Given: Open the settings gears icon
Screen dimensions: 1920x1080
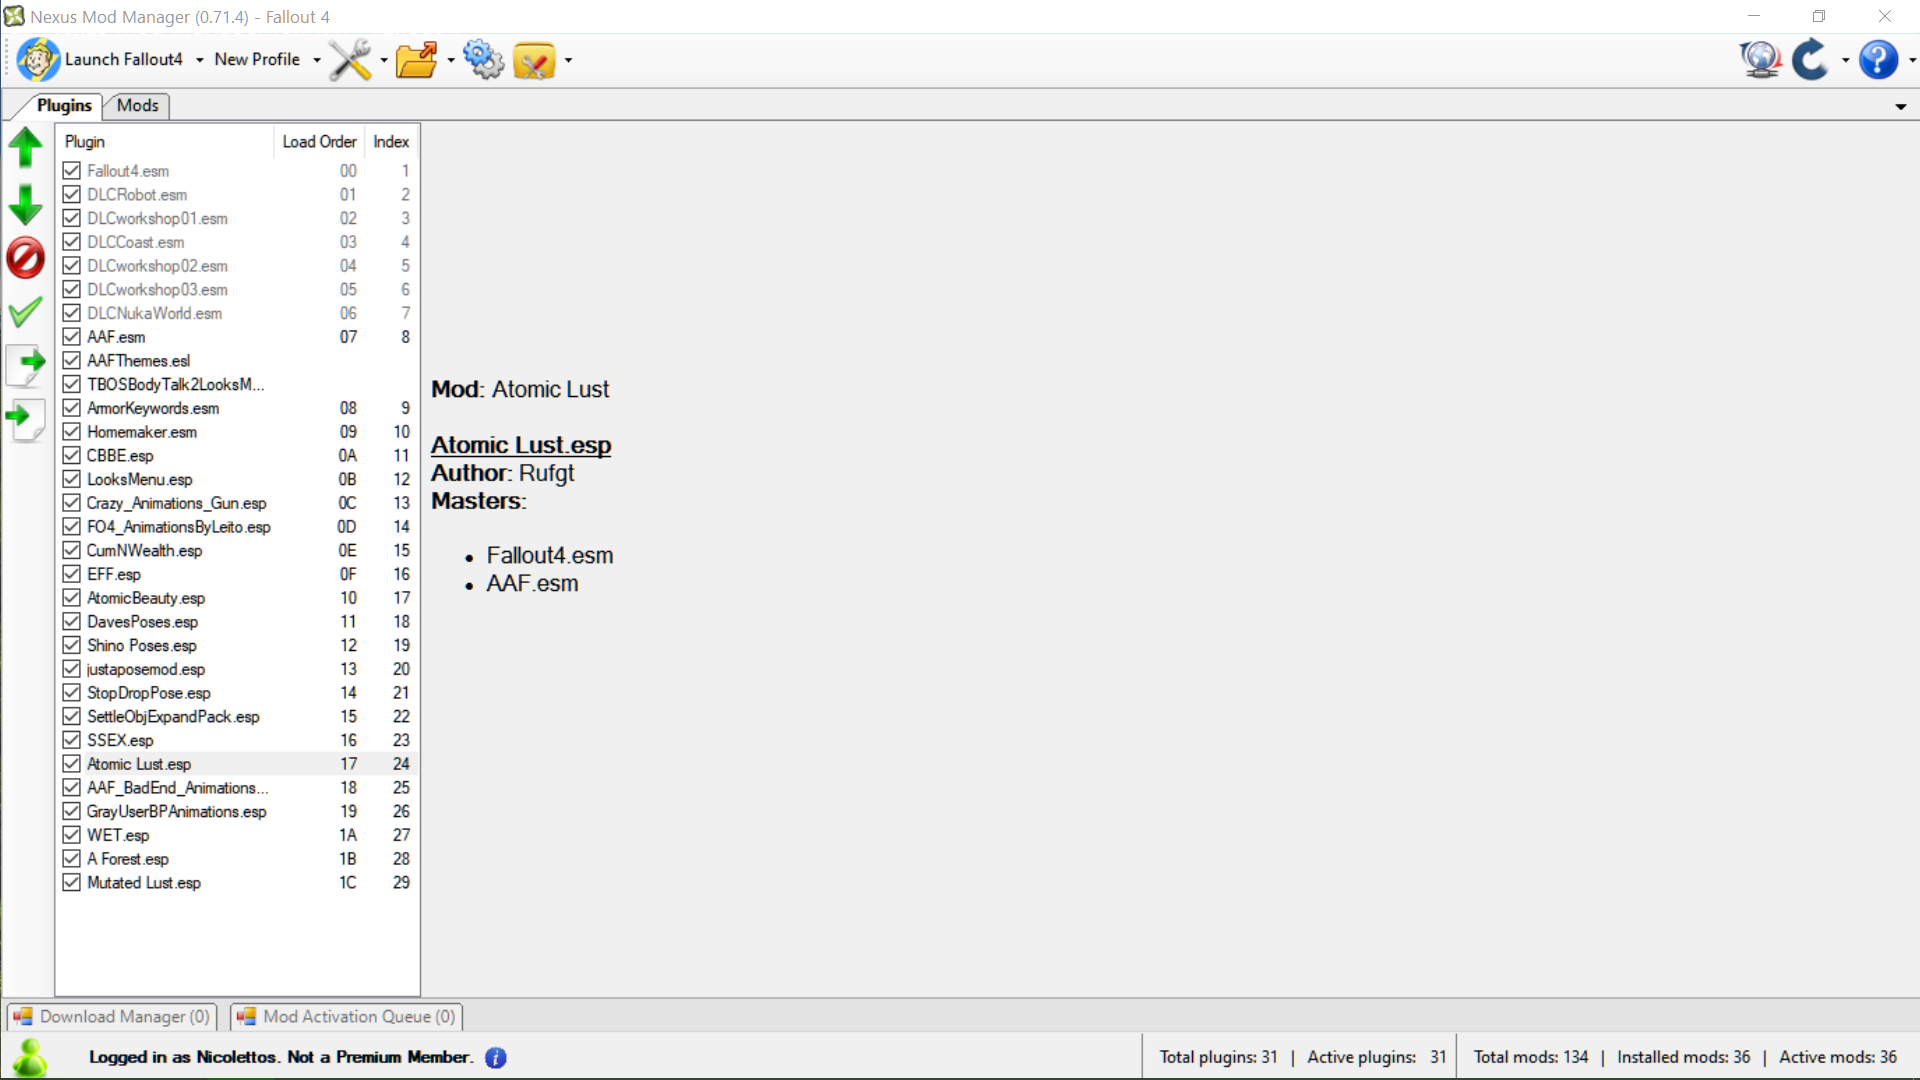Looking at the screenshot, I should coord(484,60).
